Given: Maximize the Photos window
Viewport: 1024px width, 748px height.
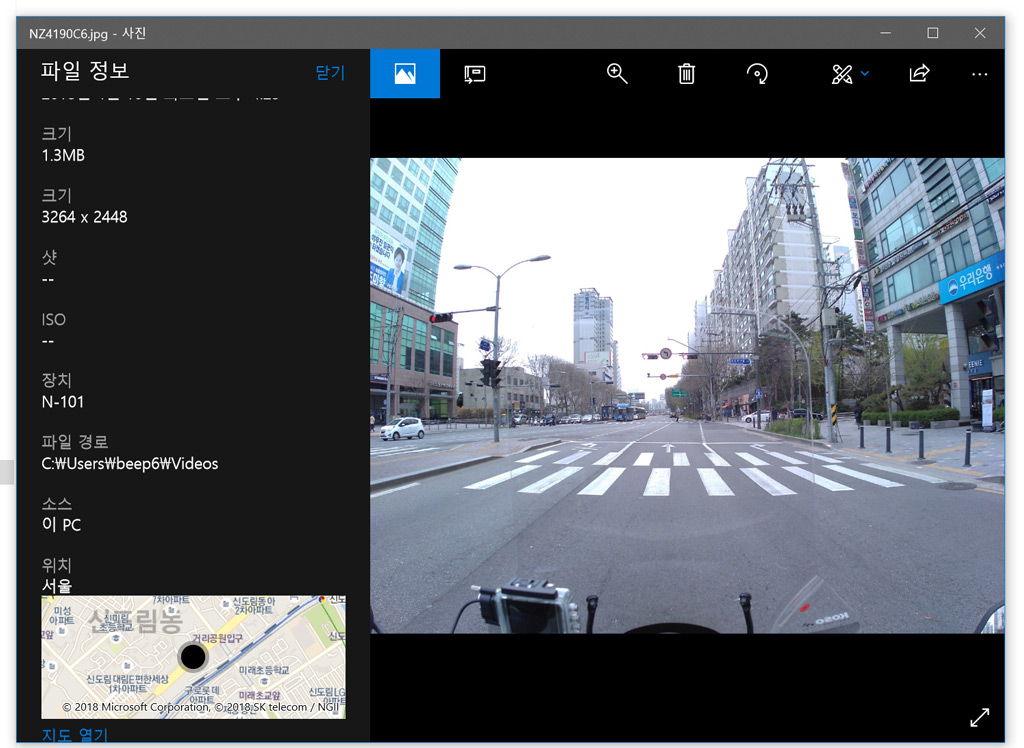Looking at the screenshot, I should [x=932, y=33].
